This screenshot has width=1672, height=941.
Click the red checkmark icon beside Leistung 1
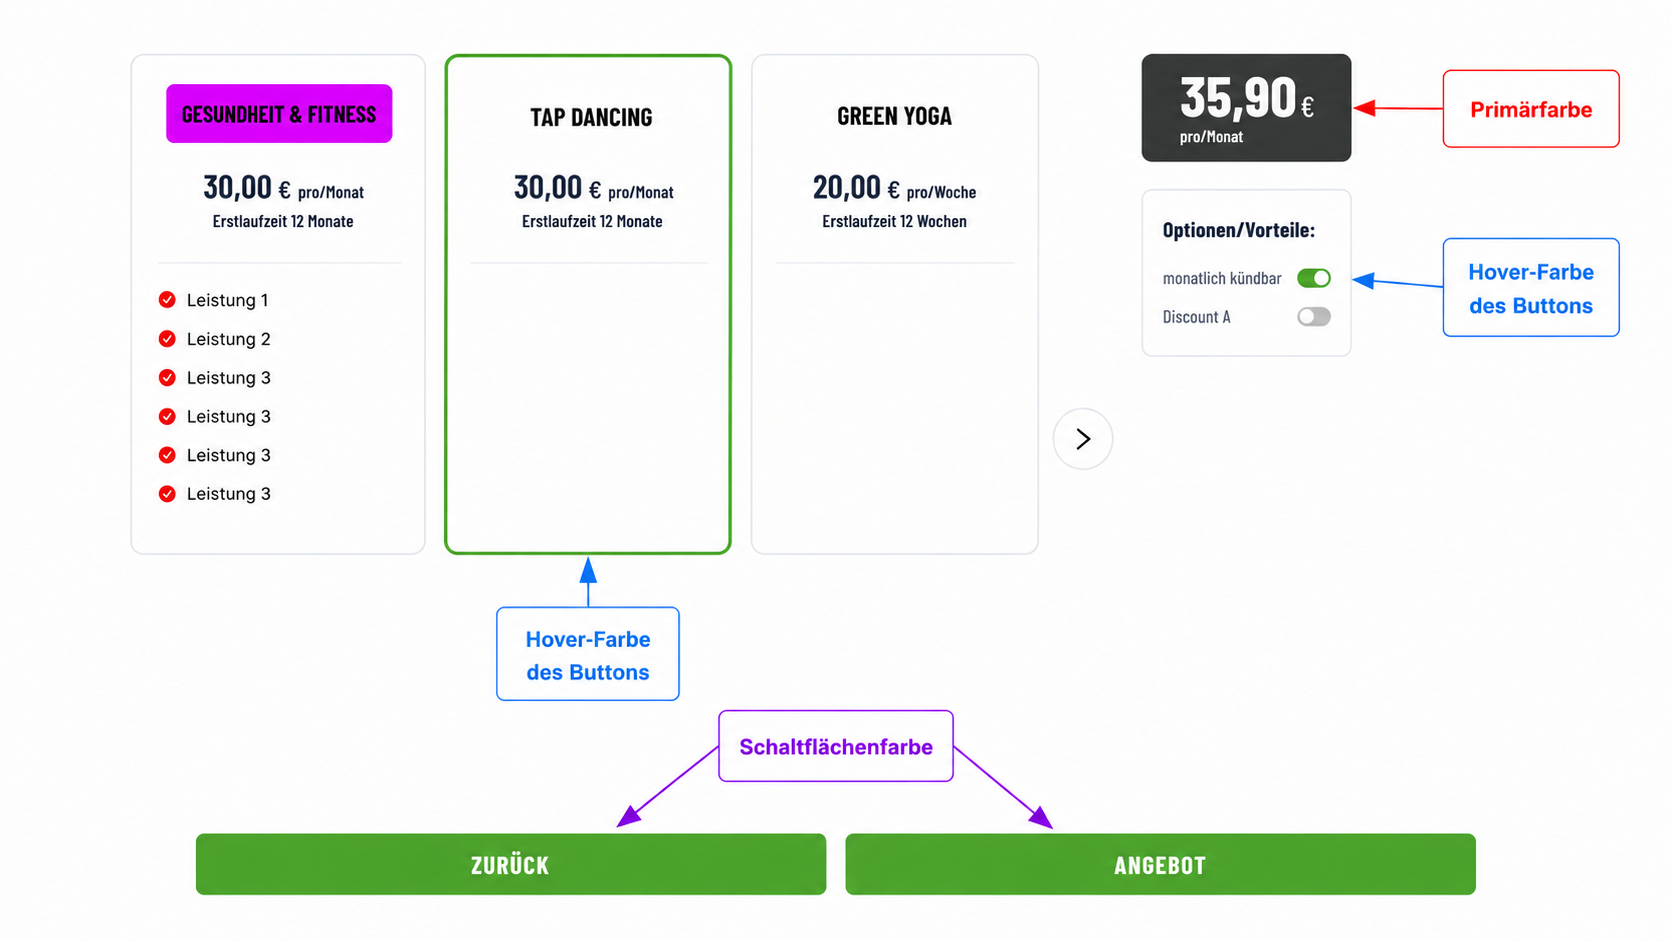[167, 300]
